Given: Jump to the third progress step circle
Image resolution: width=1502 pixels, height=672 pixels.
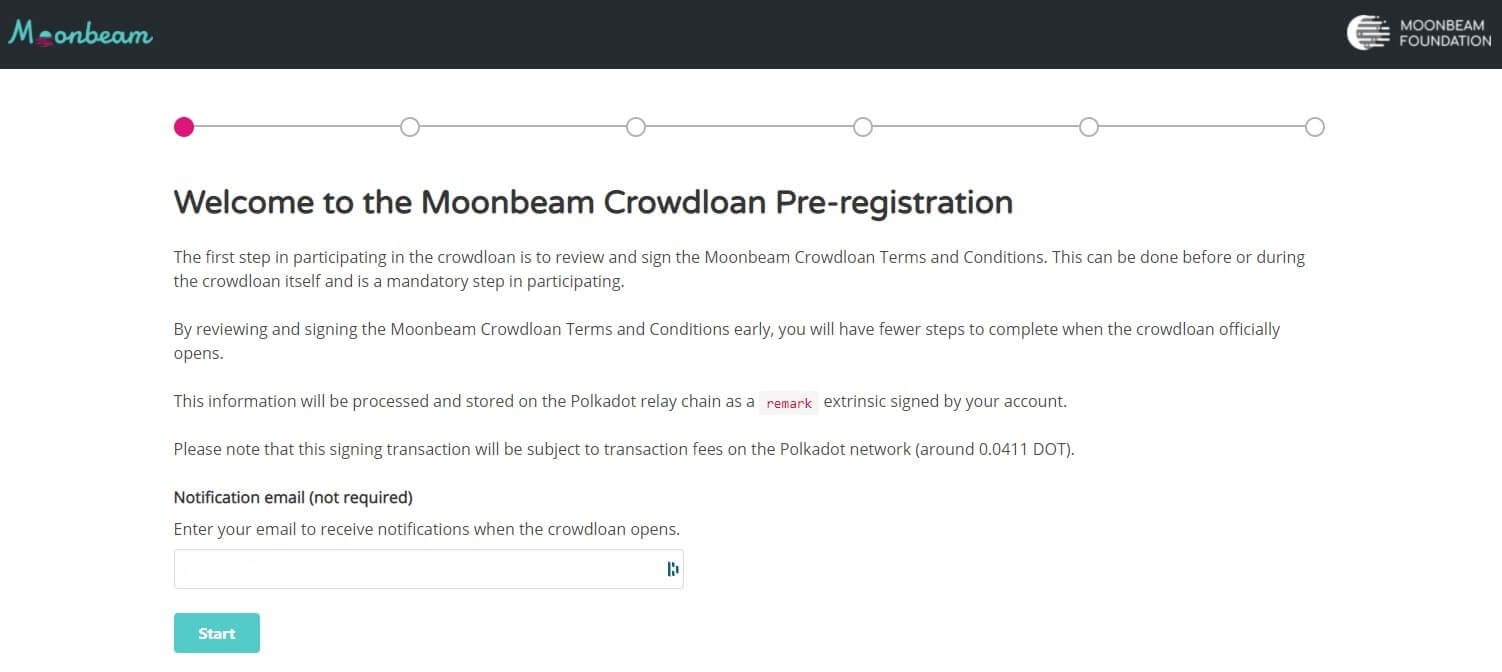Looking at the screenshot, I should pos(636,127).
